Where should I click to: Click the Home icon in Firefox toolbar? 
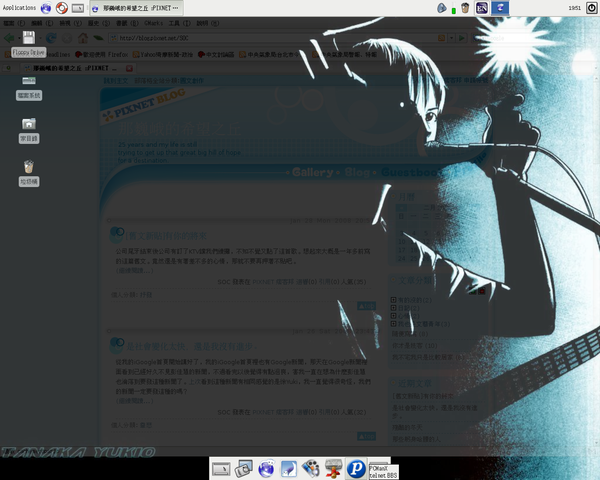(83, 38)
